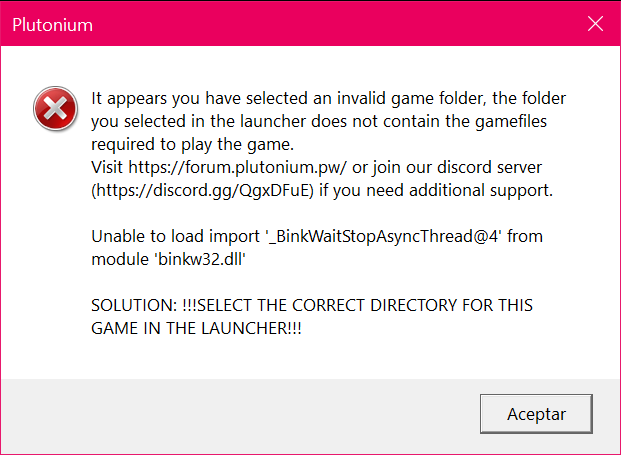Click the forum.plutonium.pw URL text
Image resolution: width=621 pixels, height=455 pixels.
click(238, 168)
